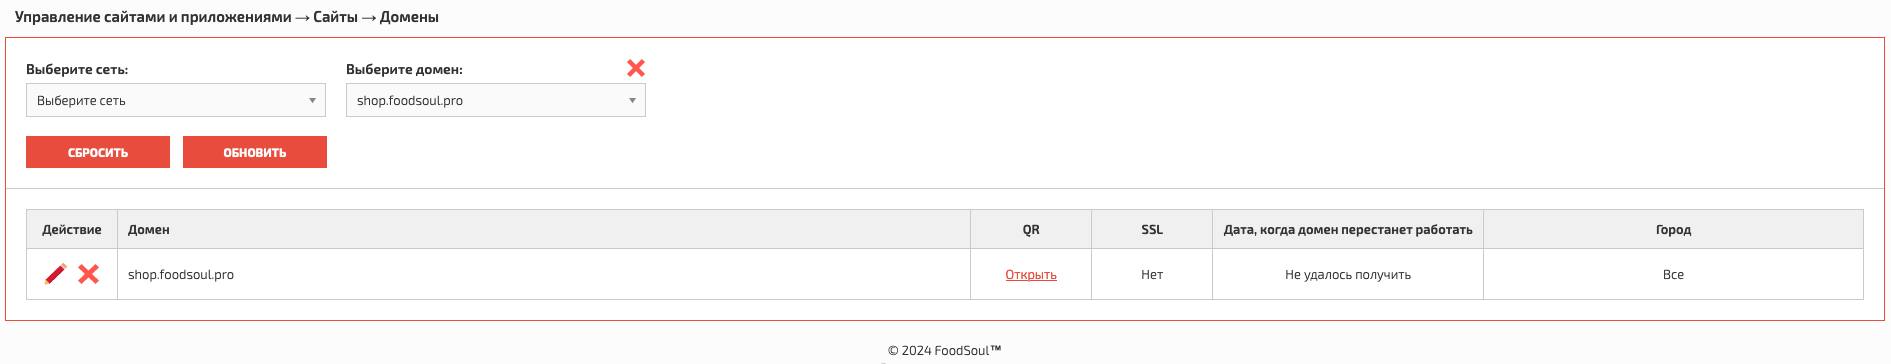Screen dimensions: 1891x364
Task: Click the "QR" column header
Action: coord(1031,229)
